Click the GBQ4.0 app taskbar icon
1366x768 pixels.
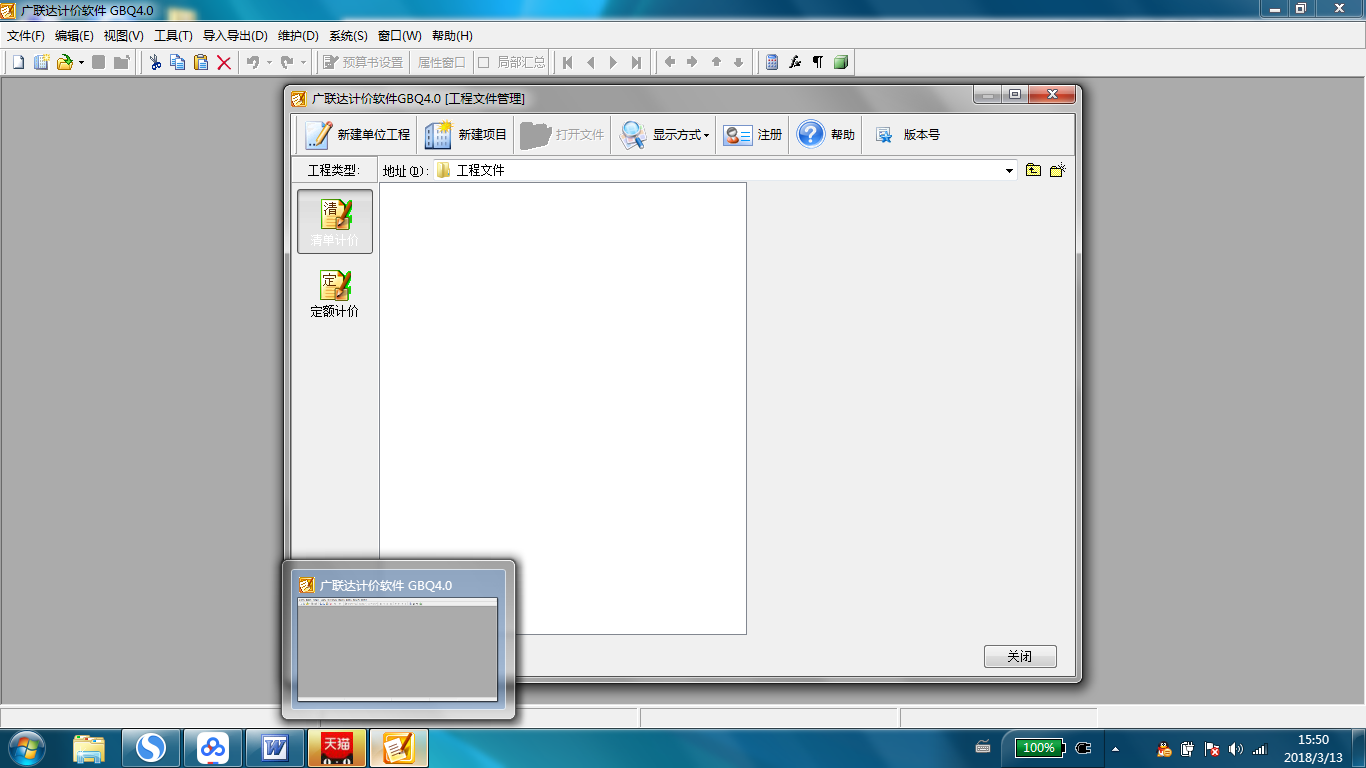tap(399, 748)
